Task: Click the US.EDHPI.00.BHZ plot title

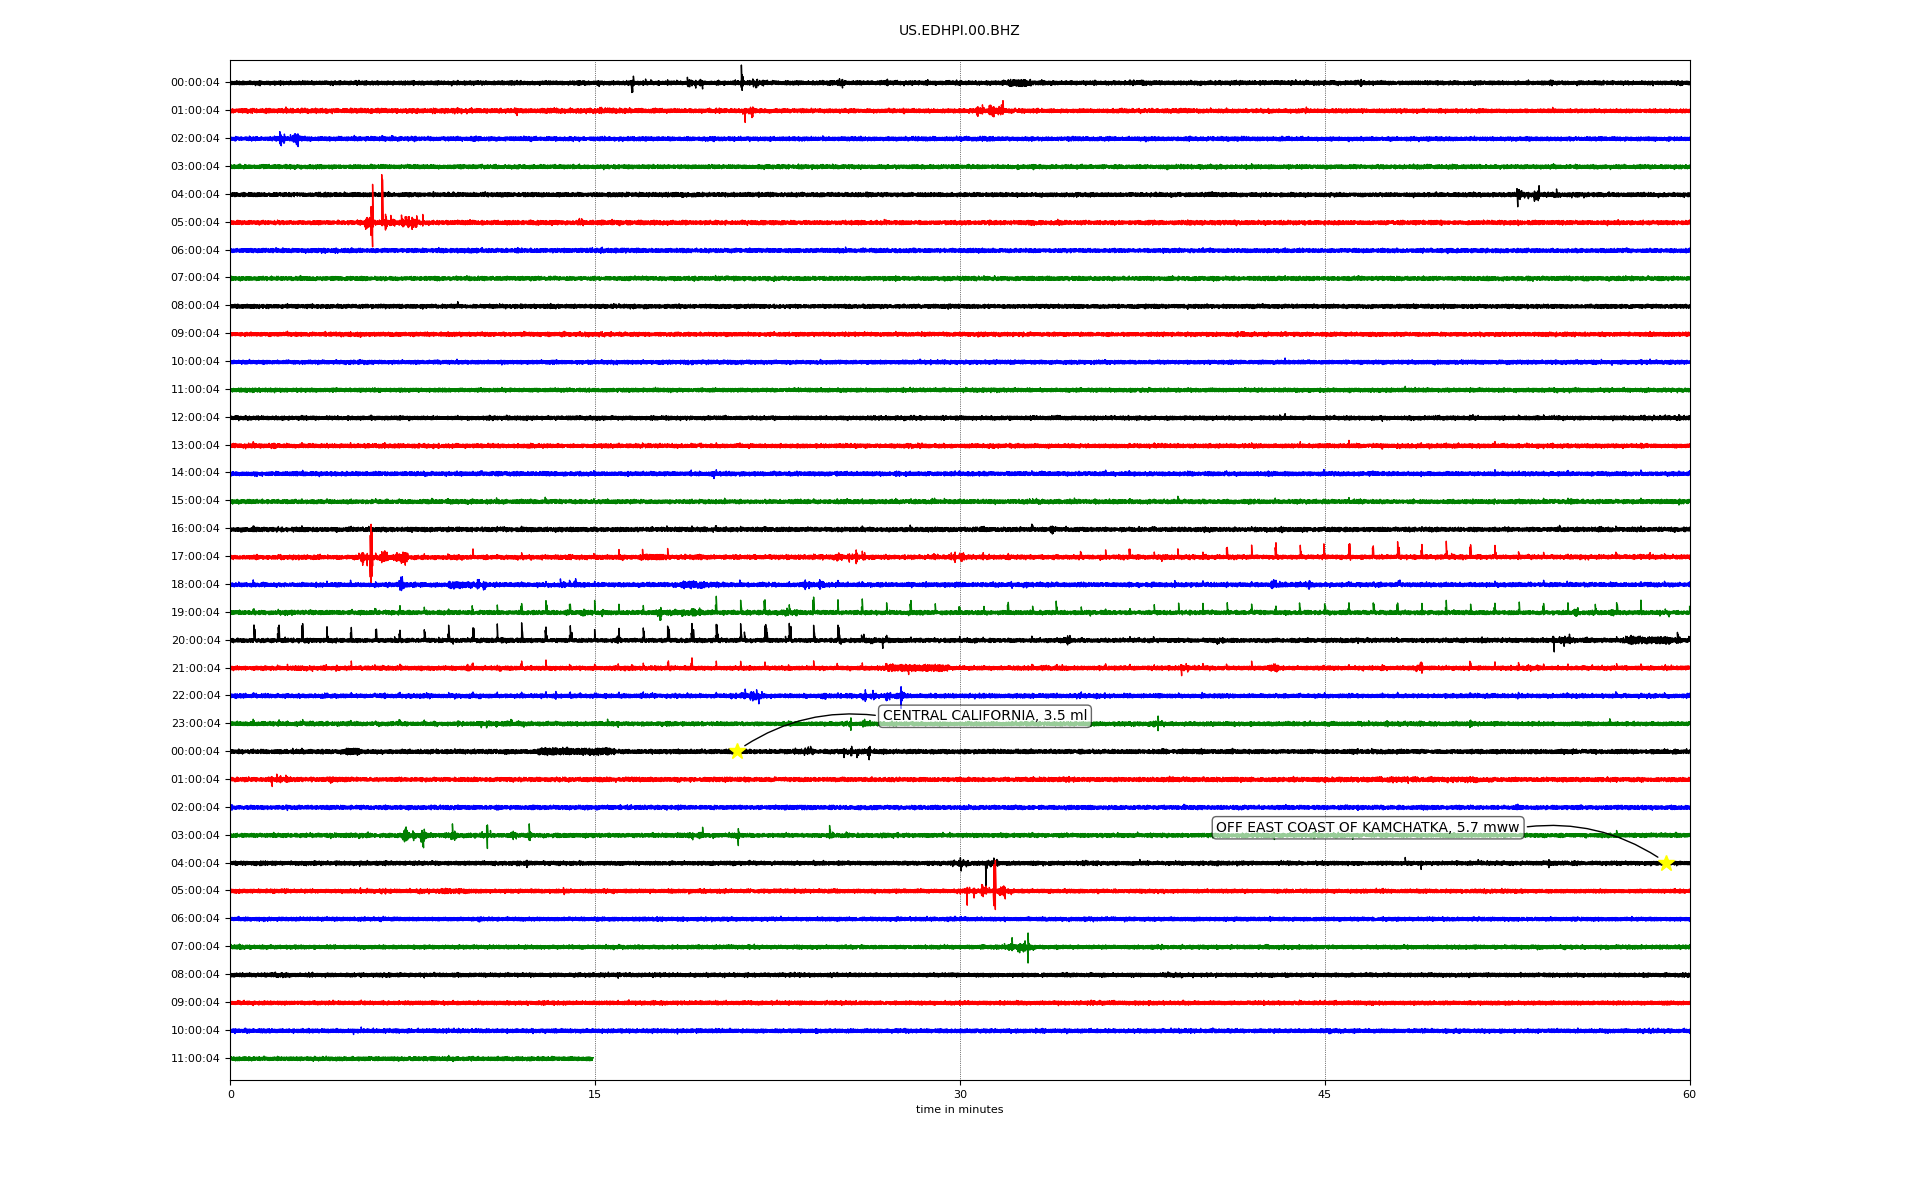Action: tap(959, 31)
